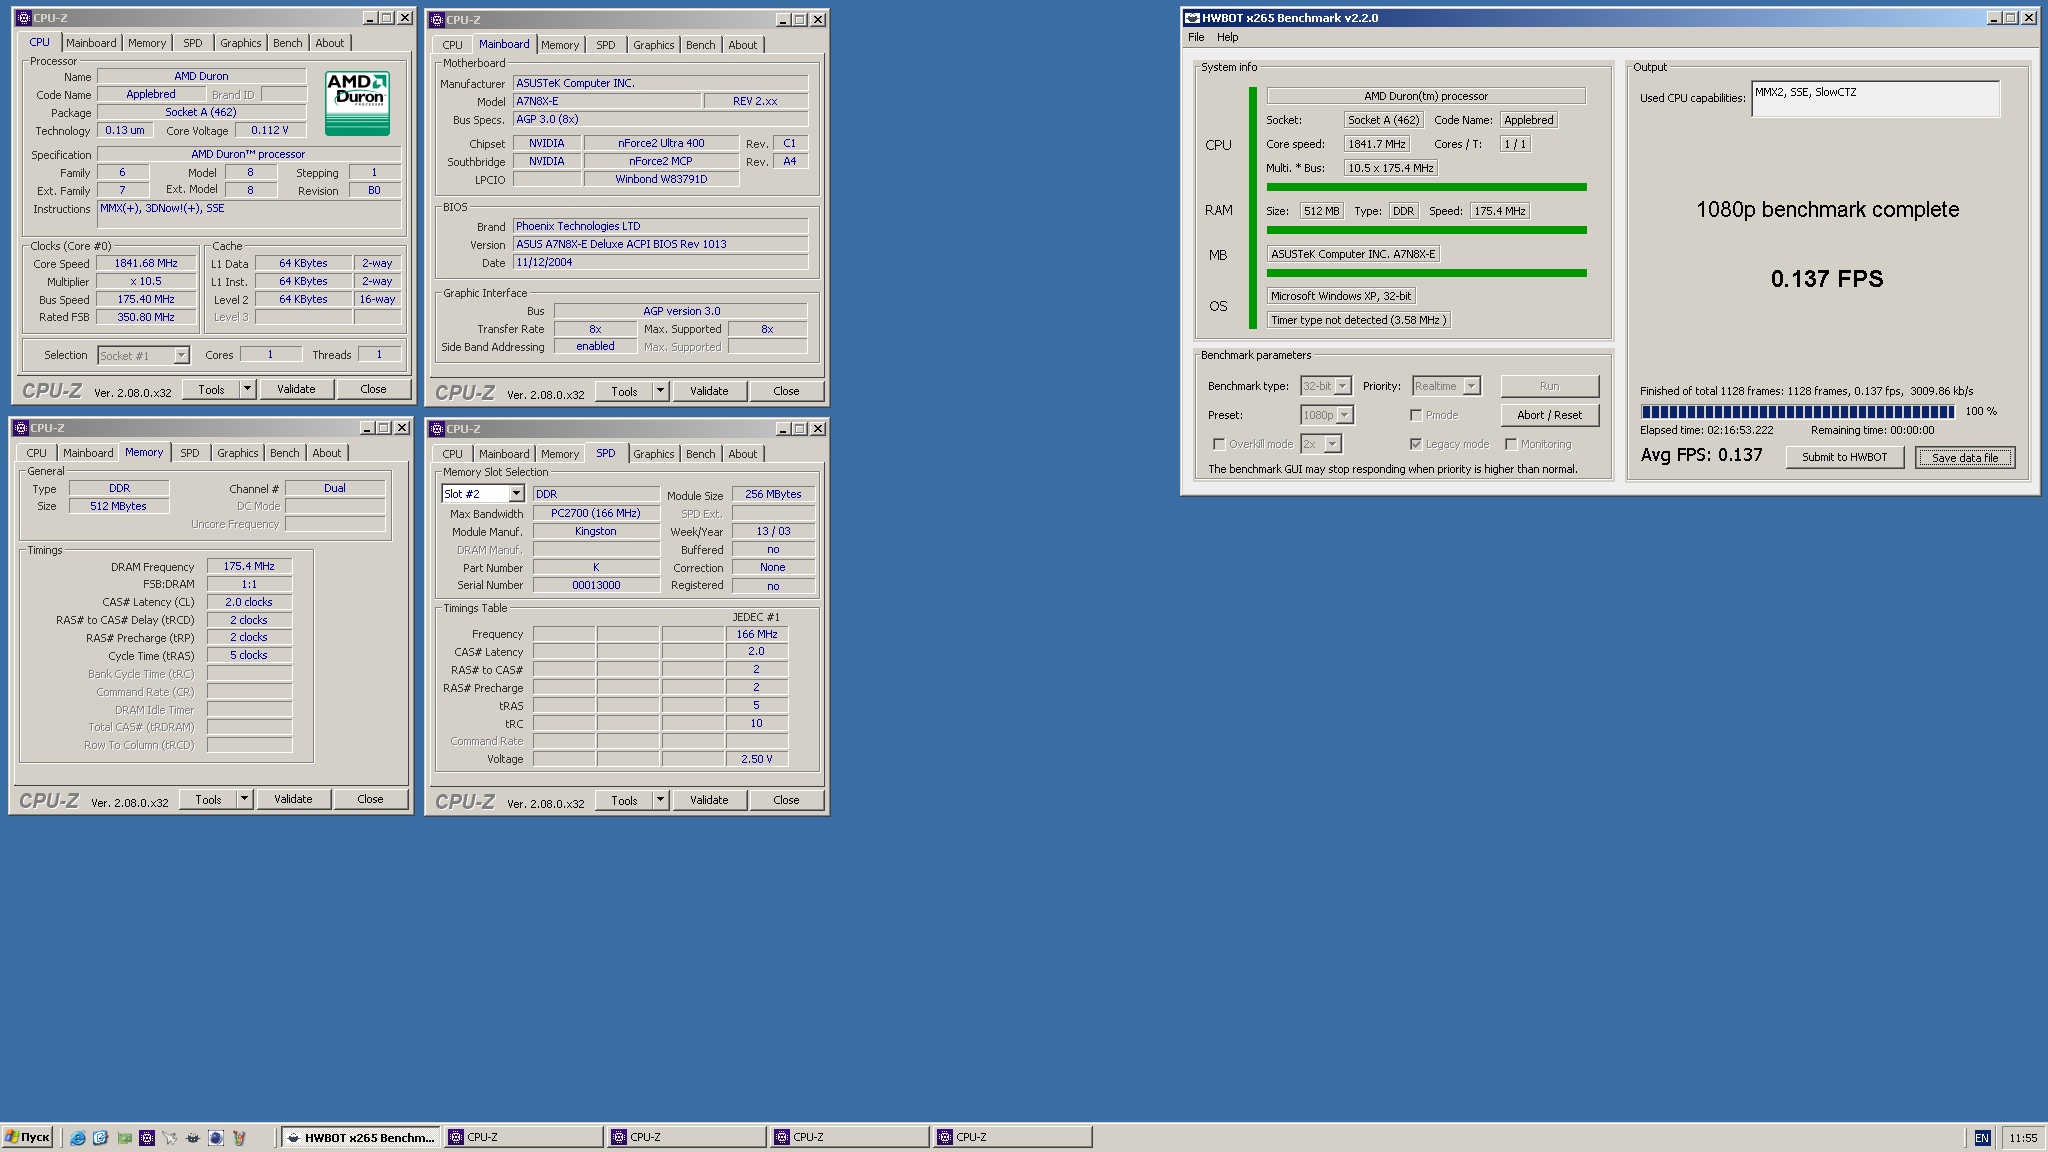Click the Rated FSB 350.80 MHz field
Screen dimensions: 2048x1152
[x=146, y=317]
